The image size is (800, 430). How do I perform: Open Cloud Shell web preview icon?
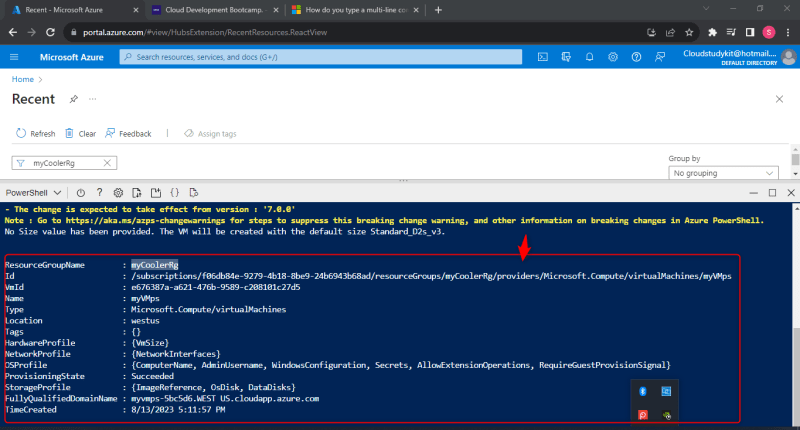tap(193, 193)
